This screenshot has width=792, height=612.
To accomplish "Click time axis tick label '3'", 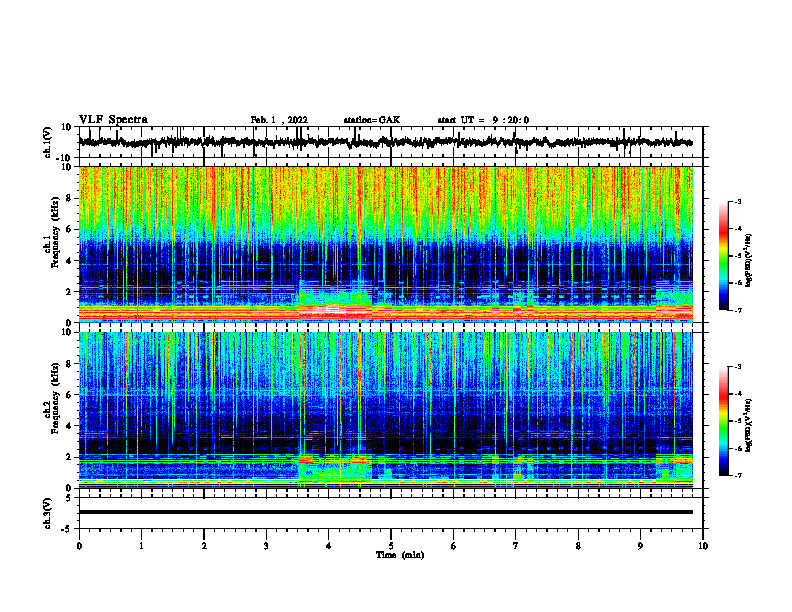I will [266, 546].
